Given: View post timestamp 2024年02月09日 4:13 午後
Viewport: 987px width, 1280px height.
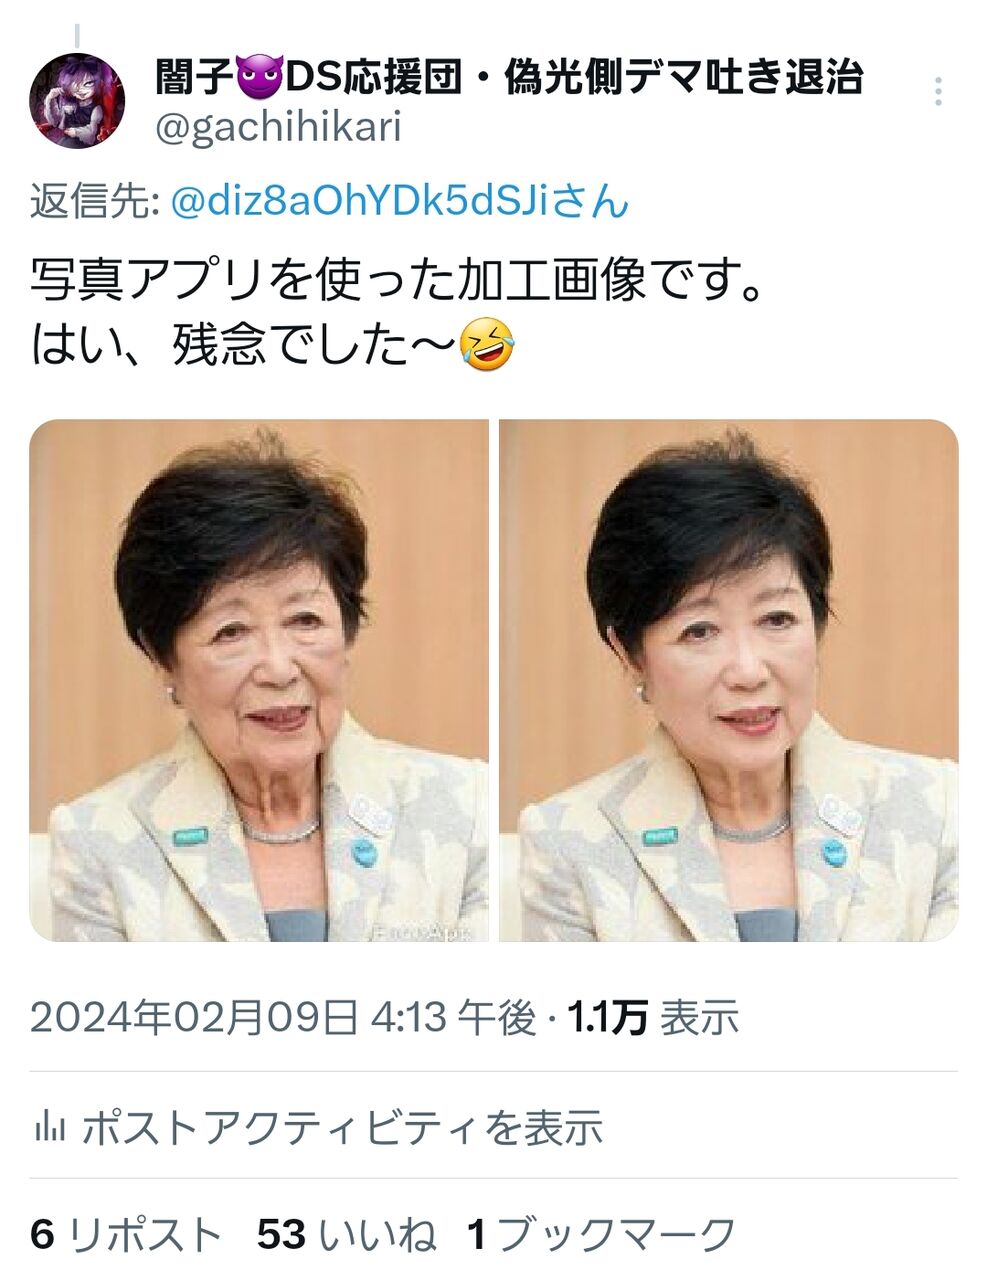Looking at the screenshot, I should pyautogui.click(x=283, y=1018).
